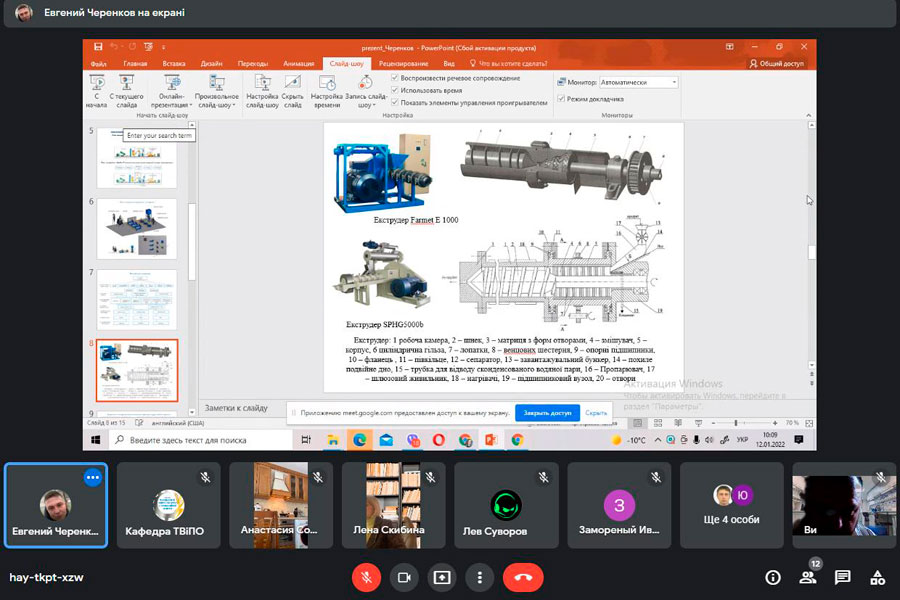Open more options three-dot menu in Meet
Image resolution: width=900 pixels, height=600 pixels.
[481, 577]
